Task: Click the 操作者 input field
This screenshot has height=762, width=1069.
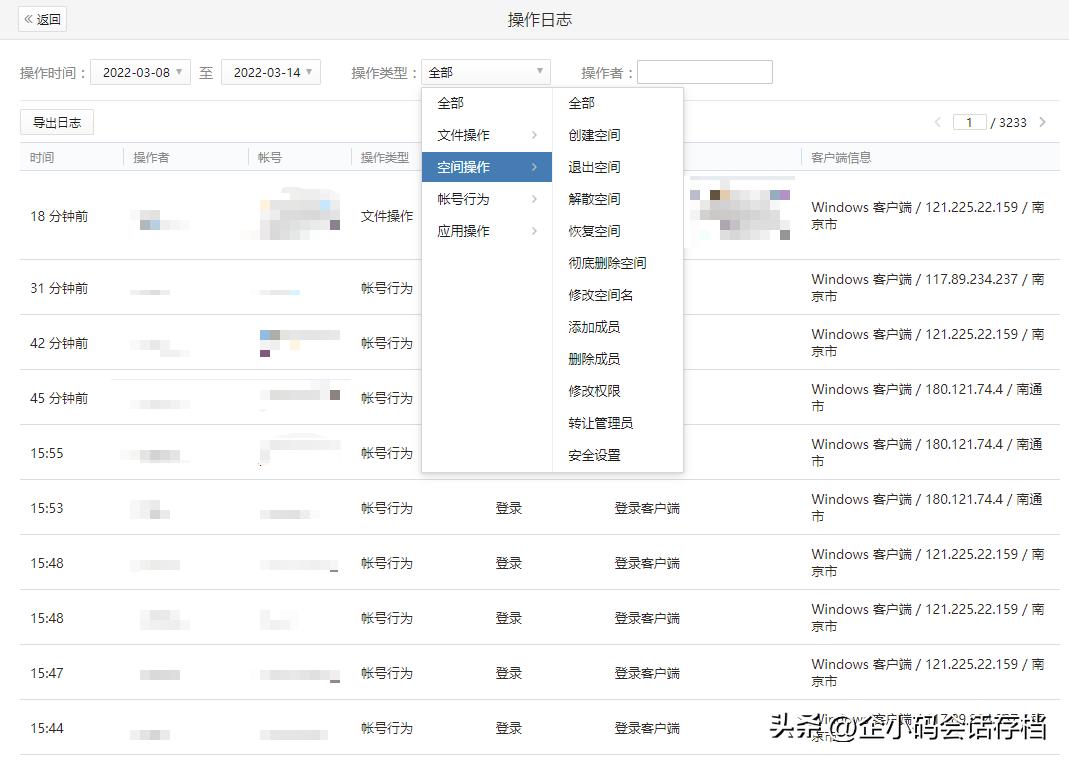Action: pyautogui.click(x=705, y=71)
